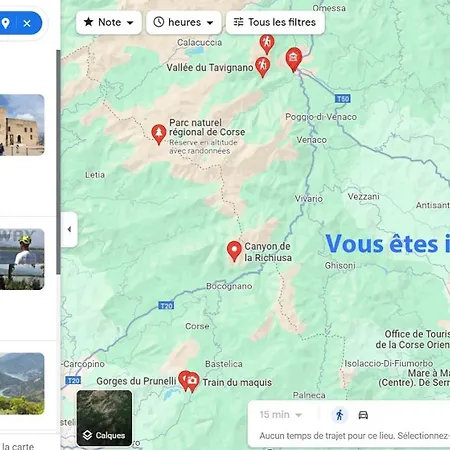The image size is (450, 450).
Task: Open the 15 min travel time dropdown
Action: tap(281, 415)
